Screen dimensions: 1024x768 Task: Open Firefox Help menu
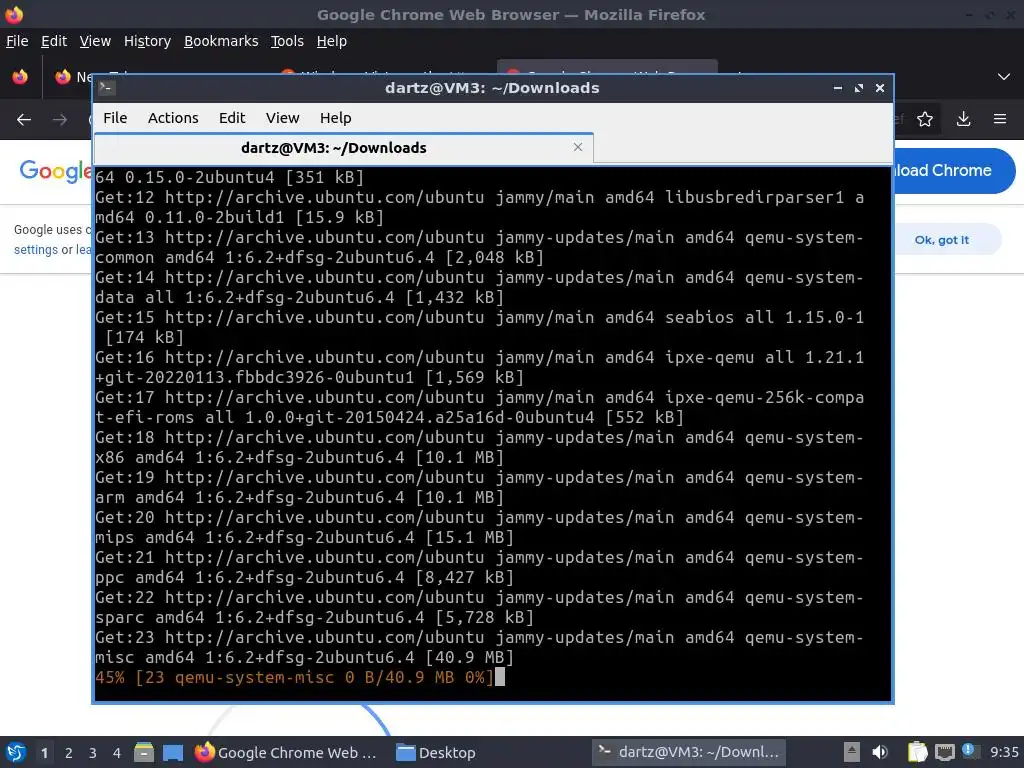pos(332,41)
